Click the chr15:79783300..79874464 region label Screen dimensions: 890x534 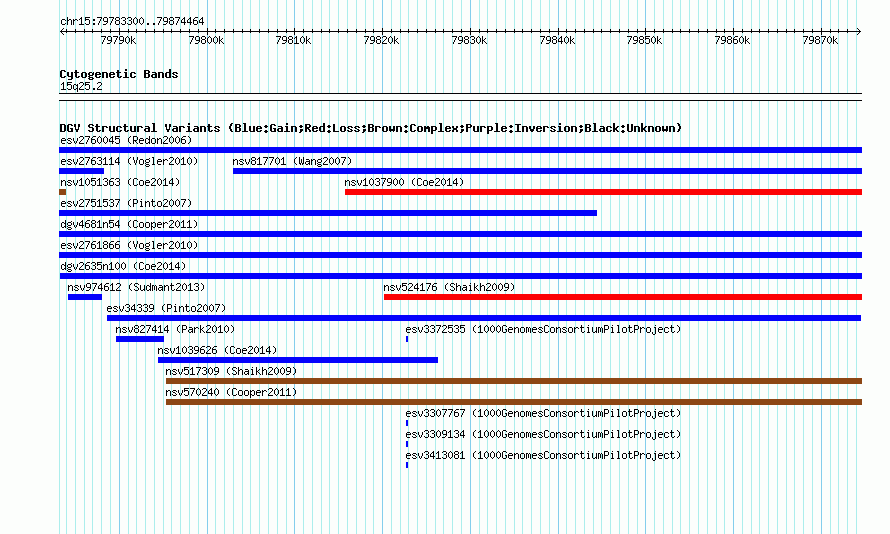(132, 21)
